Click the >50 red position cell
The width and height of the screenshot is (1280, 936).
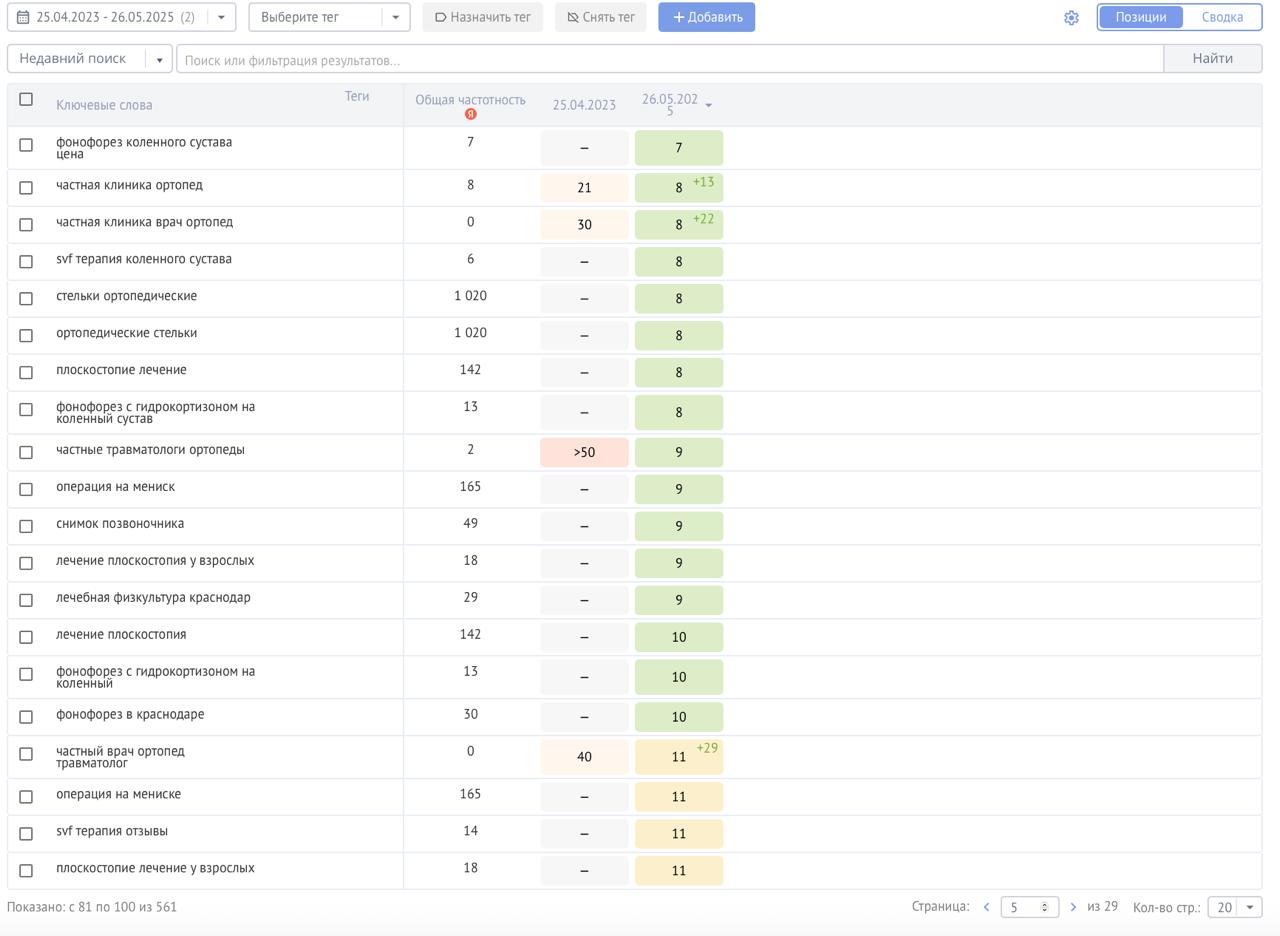(x=584, y=453)
